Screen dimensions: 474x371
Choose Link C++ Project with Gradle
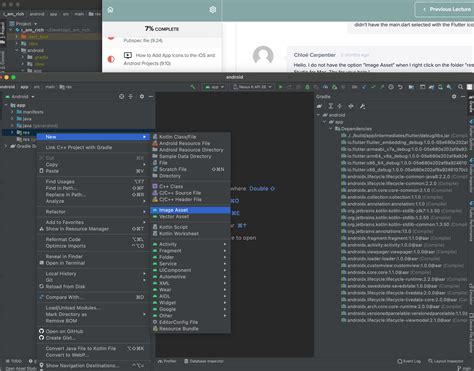93,147
